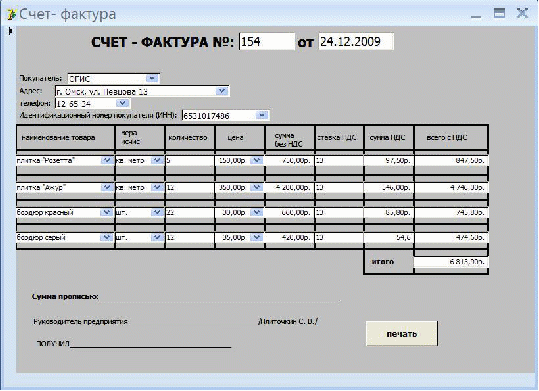The image size is (539, 391).
Task: Click quantity field in бордюр красный row
Action: pyautogui.click(x=190, y=213)
